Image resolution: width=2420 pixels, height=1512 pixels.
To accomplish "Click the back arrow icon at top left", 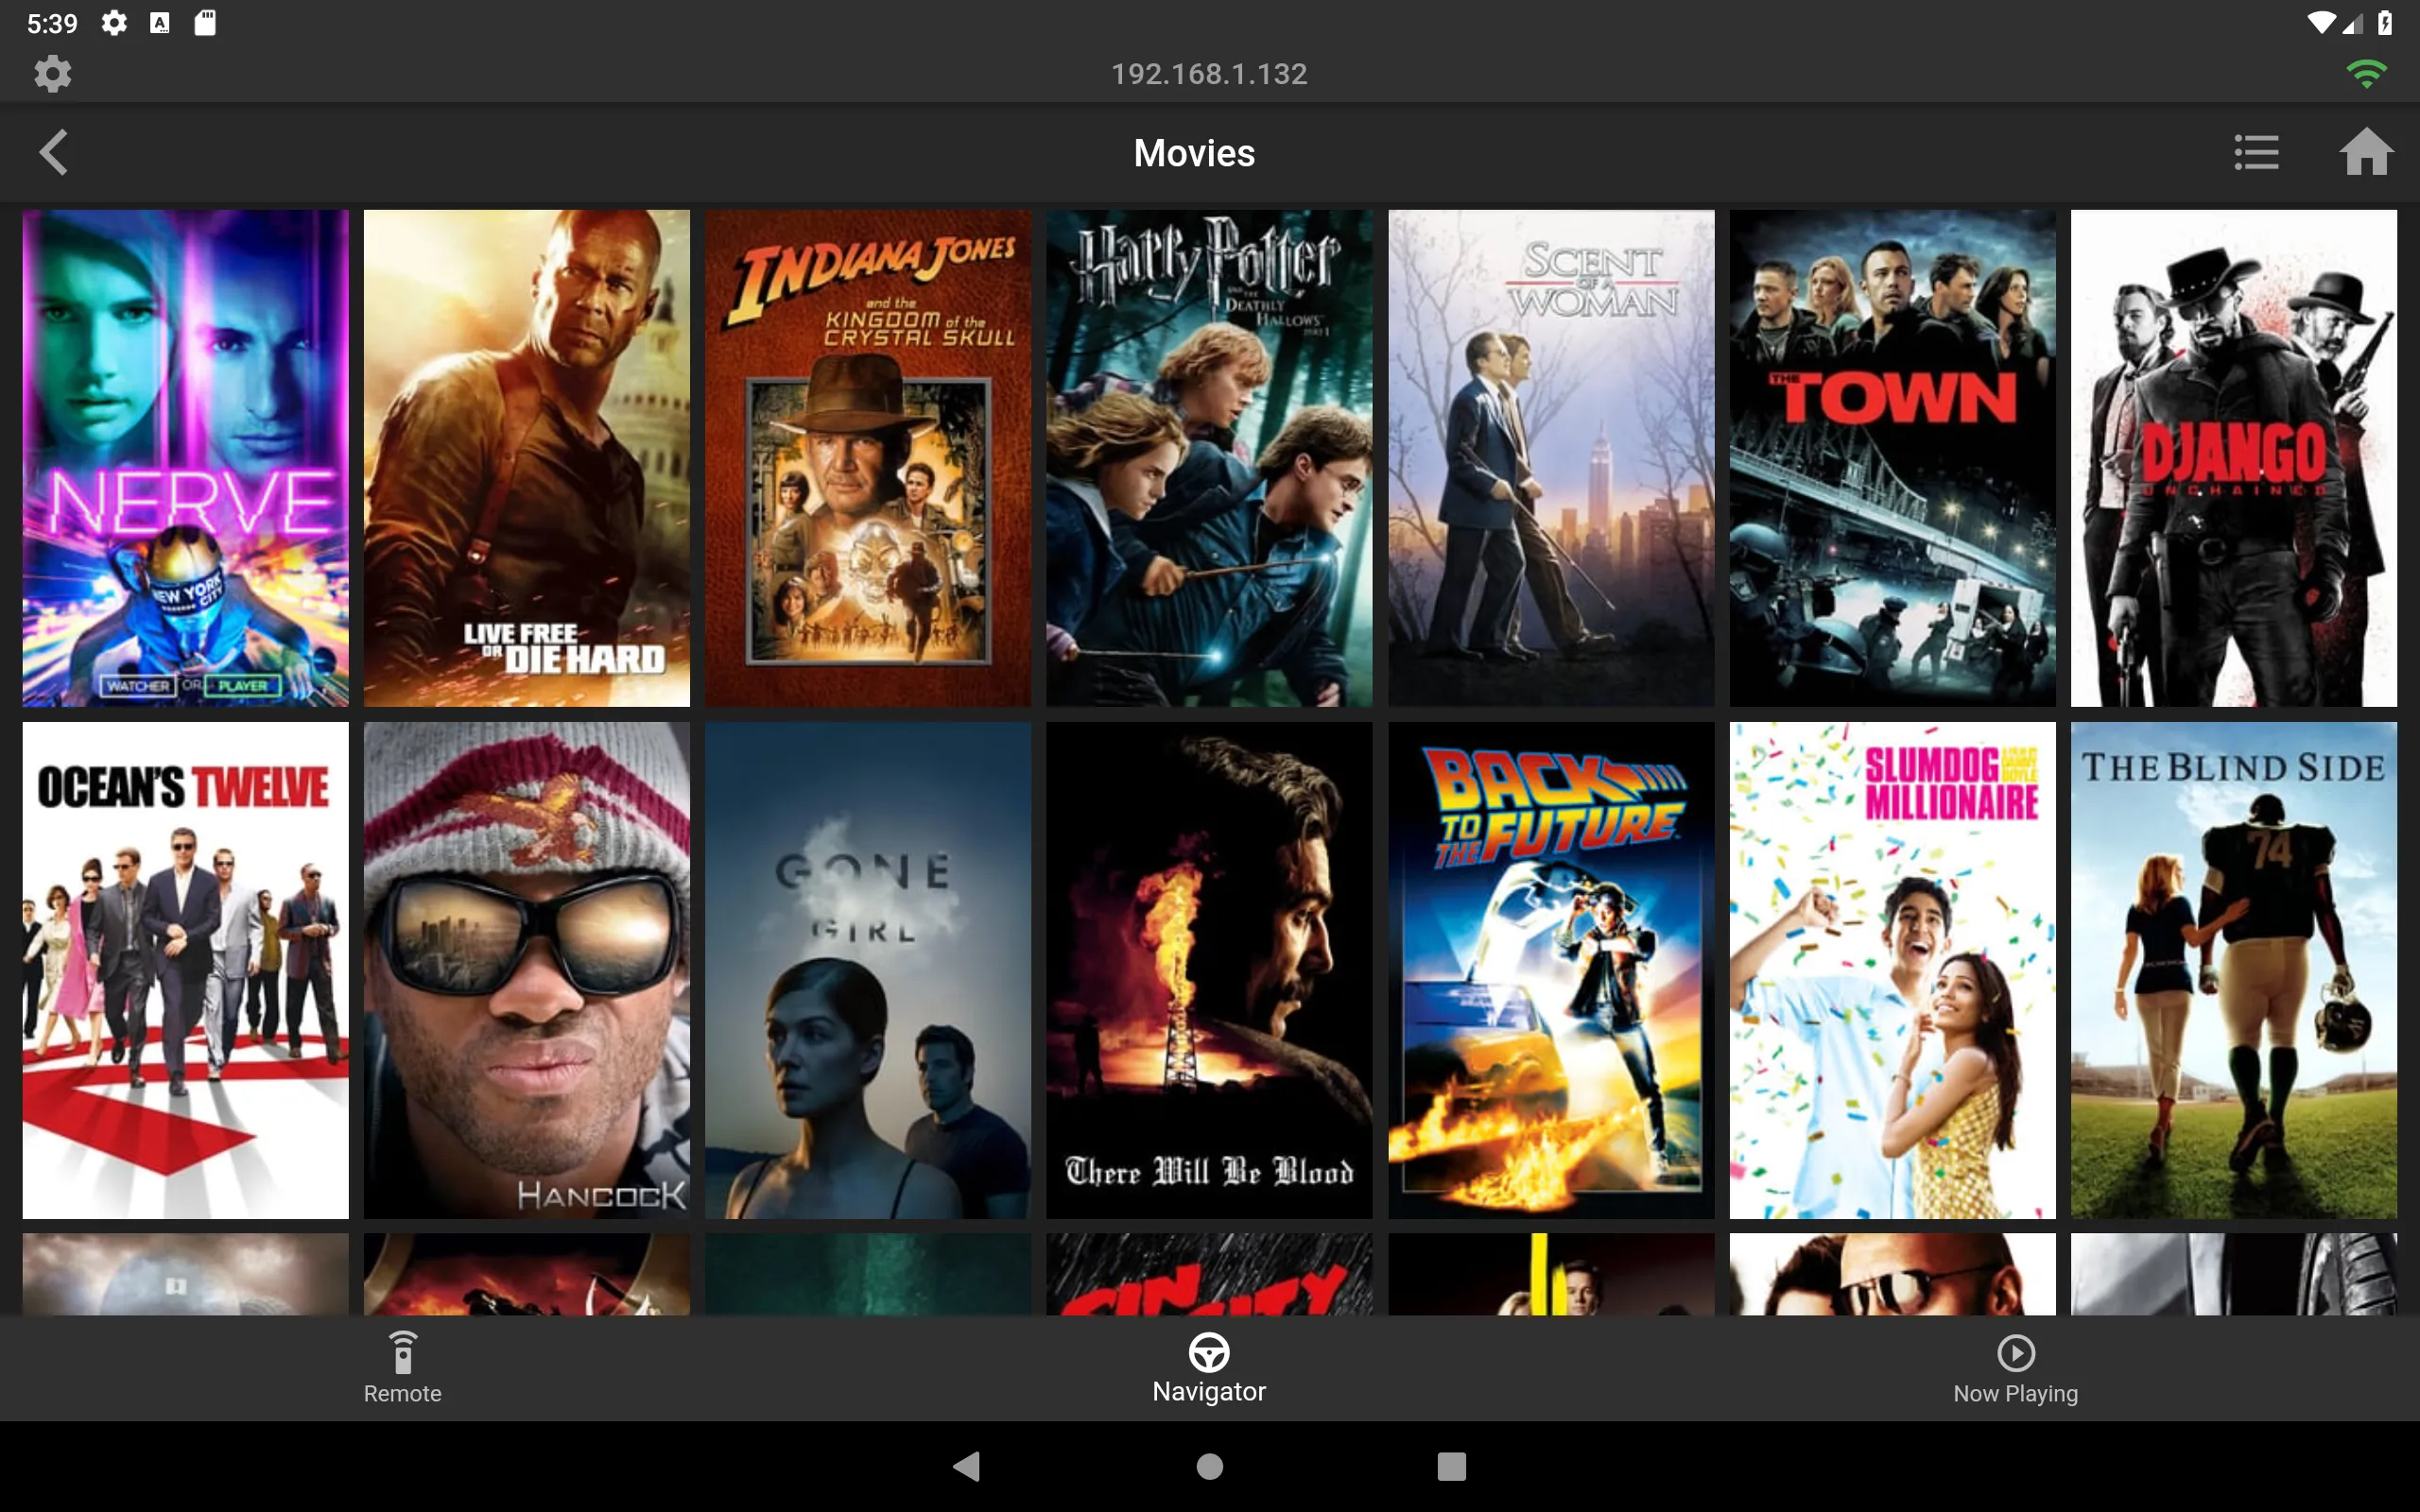I will (x=52, y=151).
